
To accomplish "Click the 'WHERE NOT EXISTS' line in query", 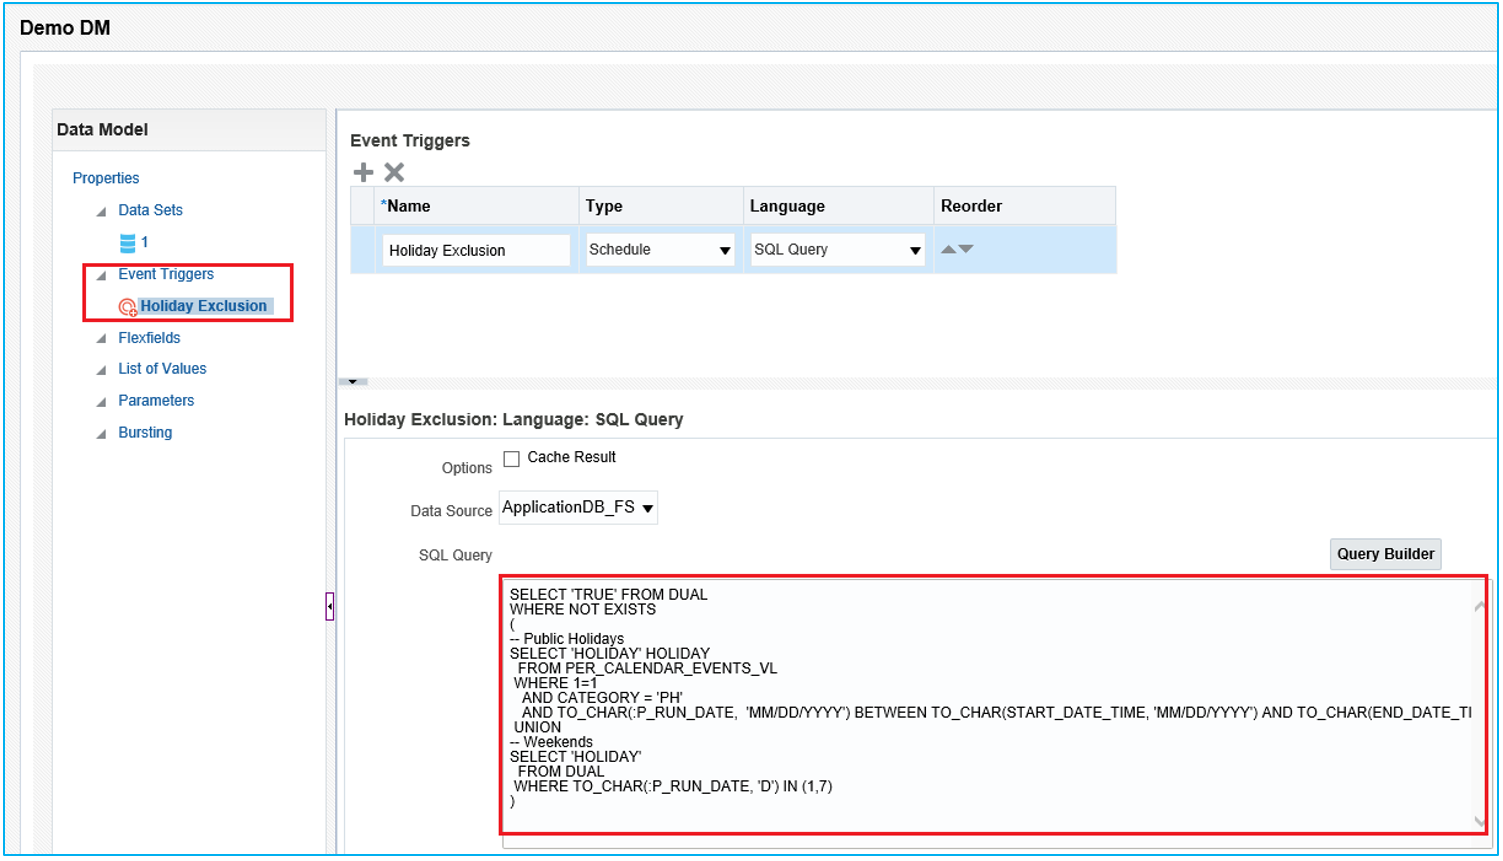I will [x=583, y=609].
